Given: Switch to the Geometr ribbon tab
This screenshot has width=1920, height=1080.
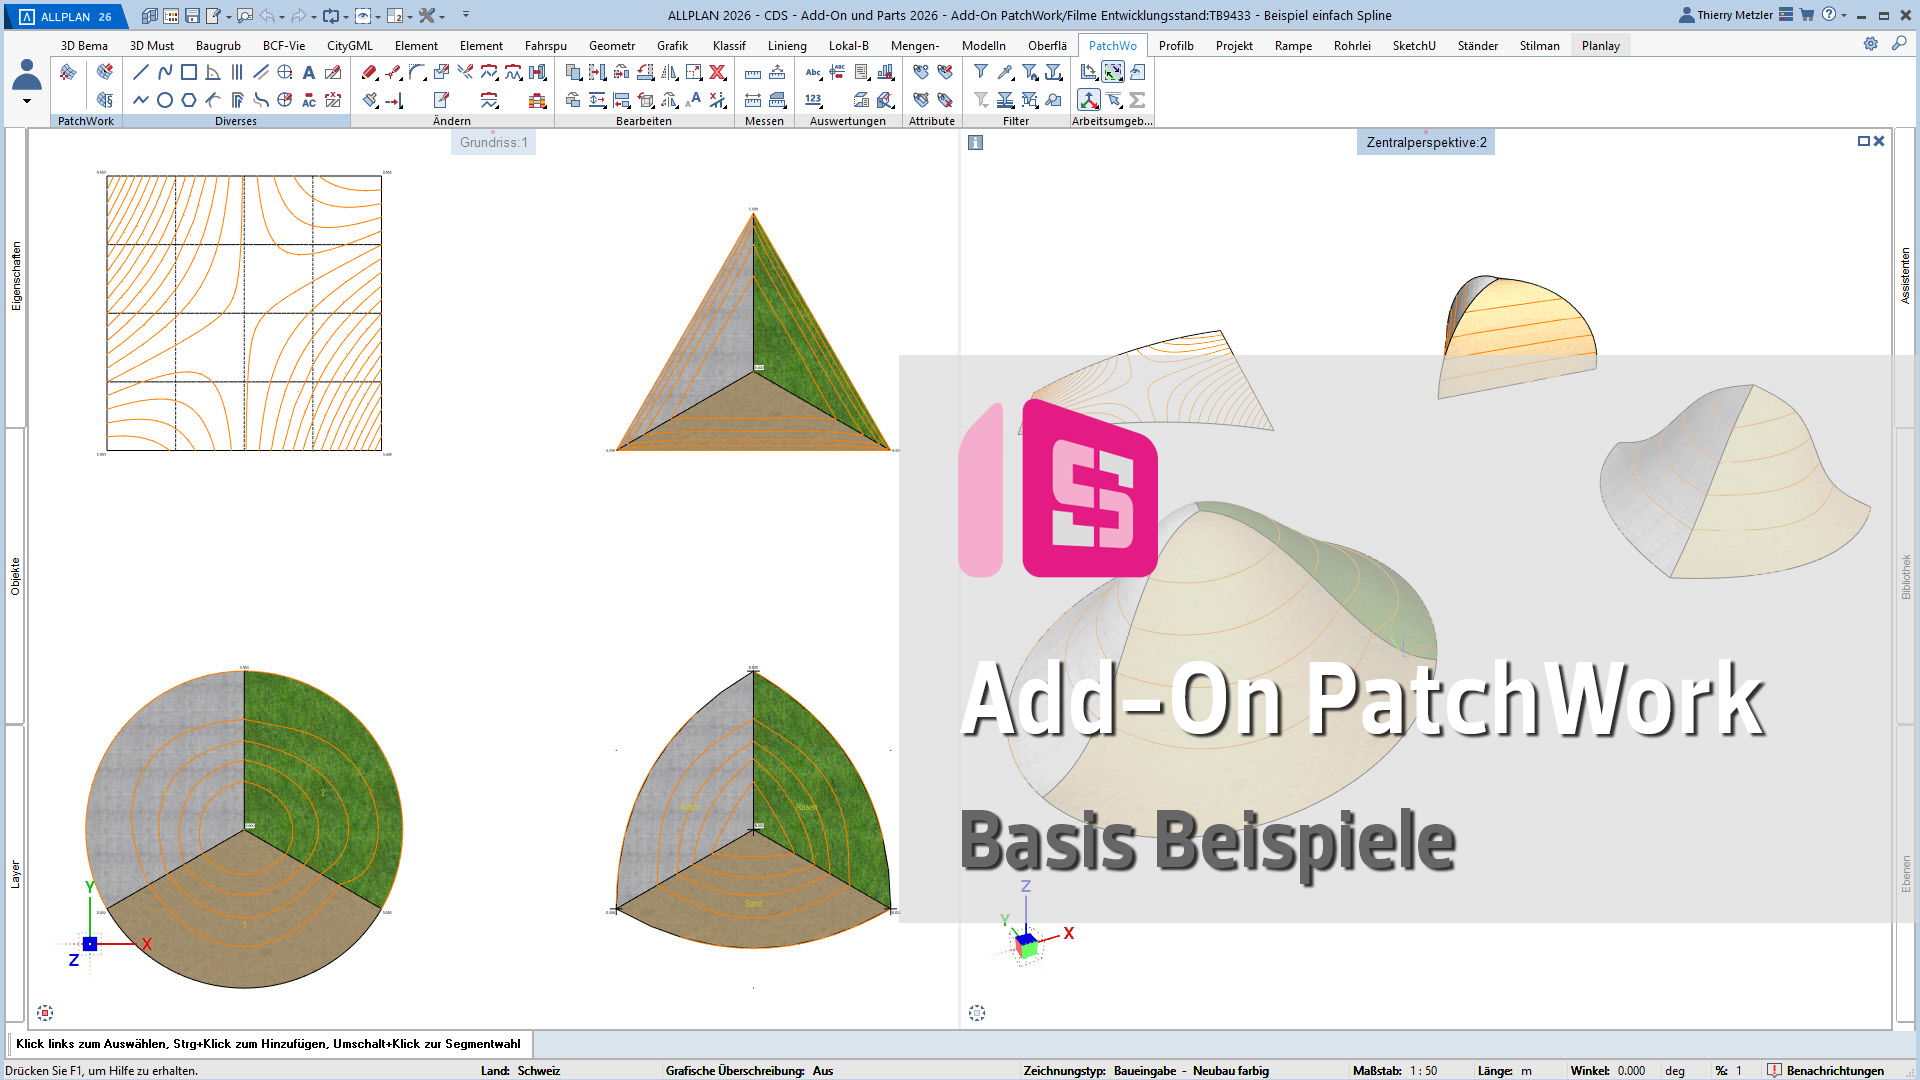Looking at the screenshot, I should tap(611, 45).
